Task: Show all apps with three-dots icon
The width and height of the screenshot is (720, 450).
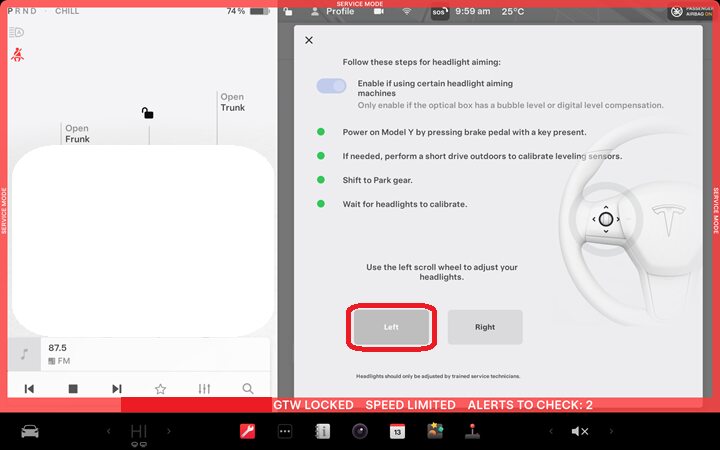Action: coord(285,431)
